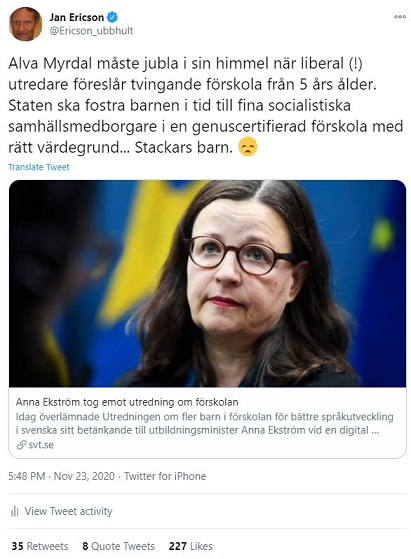Image resolution: width=411 pixels, height=559 pixels.
Task: Open the three-dot more options menu
Action: point(400,17)
